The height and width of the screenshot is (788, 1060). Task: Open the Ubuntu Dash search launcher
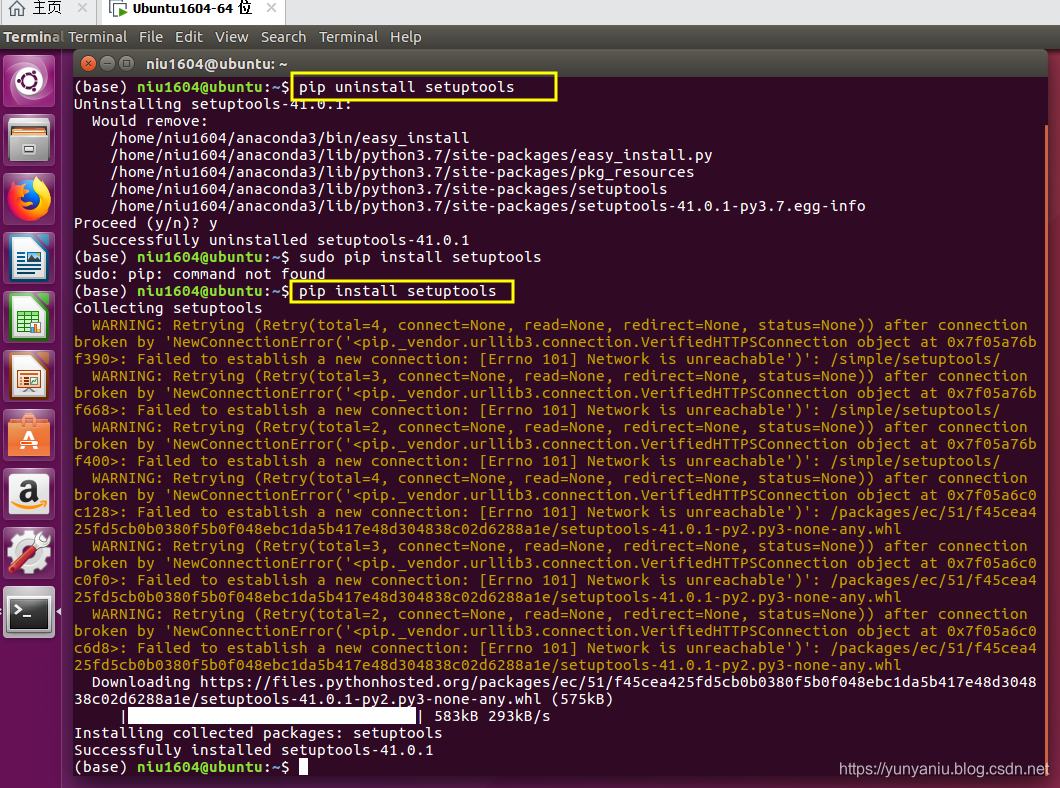[x=29, y=82]
